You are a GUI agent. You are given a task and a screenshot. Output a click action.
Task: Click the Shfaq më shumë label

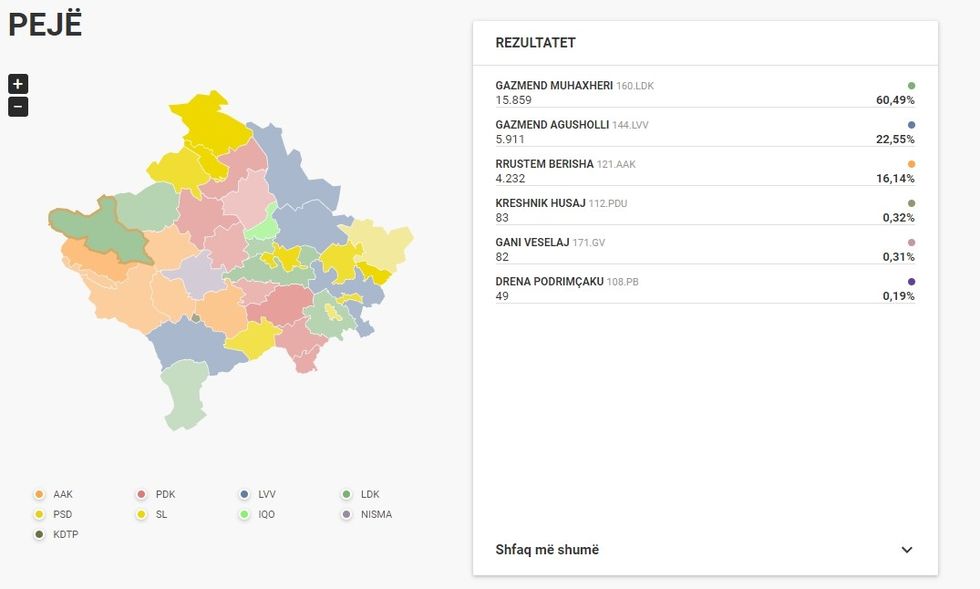(x=547, y=550)
